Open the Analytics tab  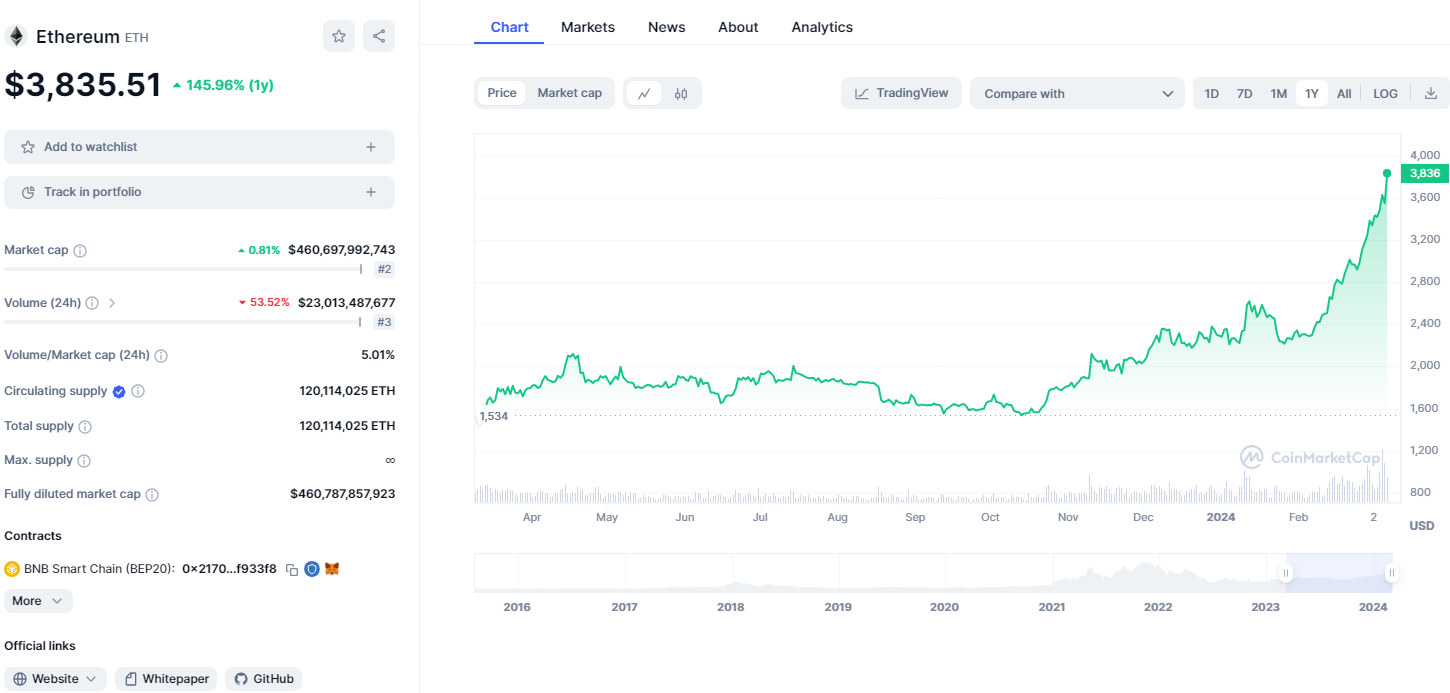(821, 27)
